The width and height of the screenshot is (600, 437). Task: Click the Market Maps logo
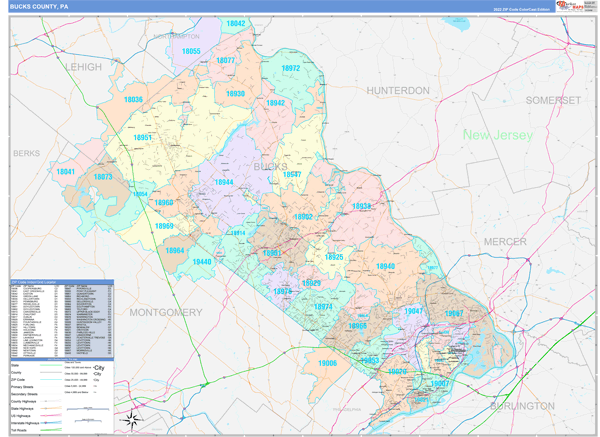click(572, 5)
